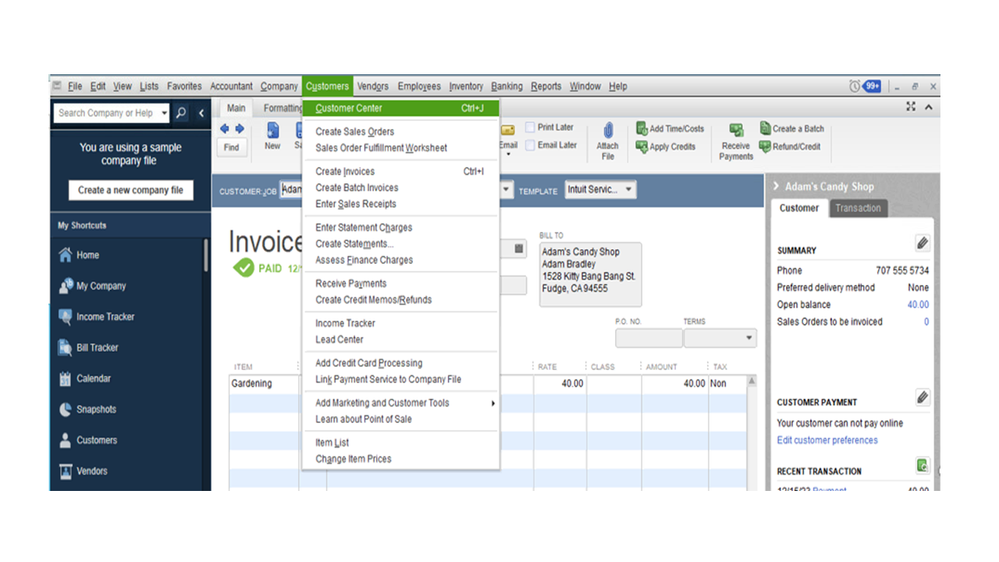The image size is (999, 562).
Task: Click the Find button
Action: pos(231,147)
